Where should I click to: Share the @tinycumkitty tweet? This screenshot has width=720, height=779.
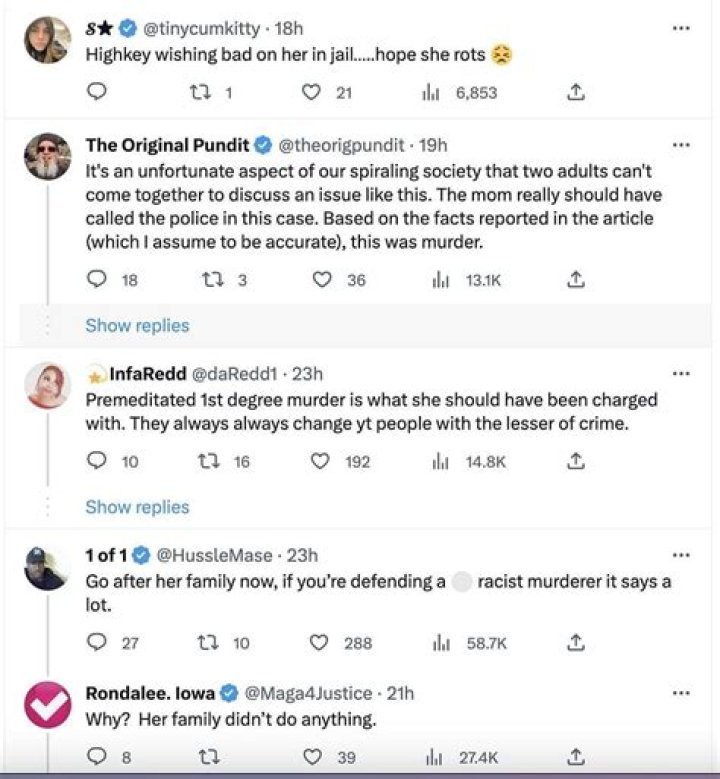point(575,92)
